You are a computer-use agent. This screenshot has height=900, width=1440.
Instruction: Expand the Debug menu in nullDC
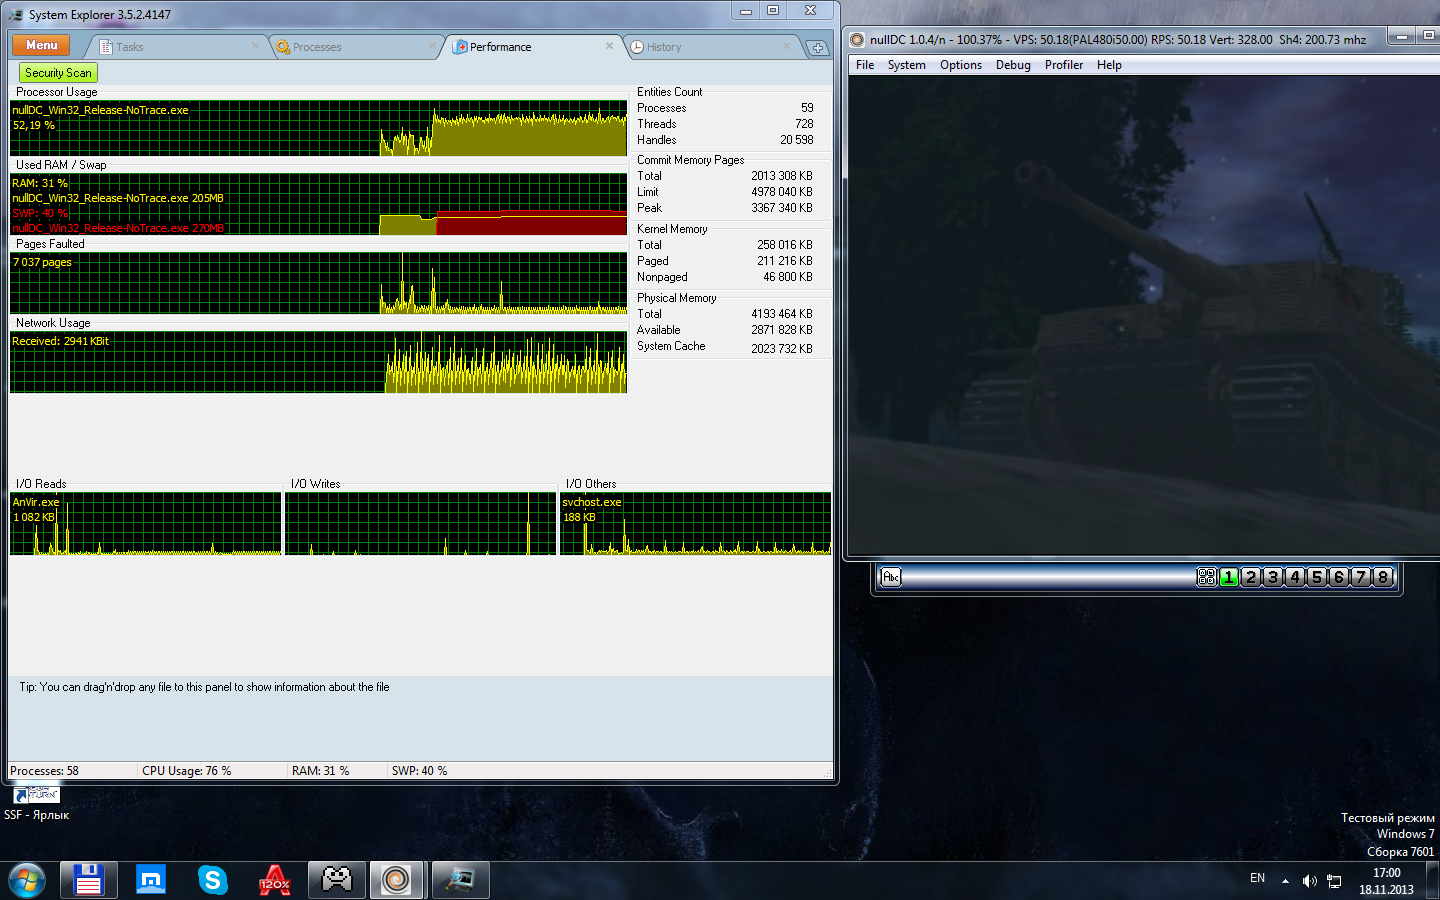point(1013,65)
